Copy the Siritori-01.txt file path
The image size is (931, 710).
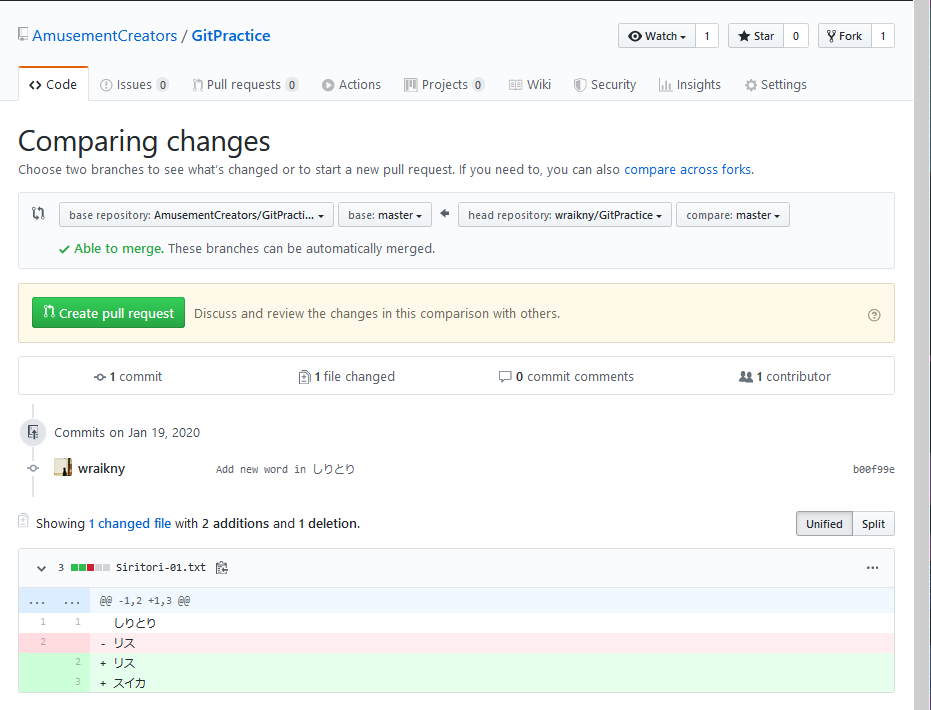pyautogui.click(x=221, y=568)
